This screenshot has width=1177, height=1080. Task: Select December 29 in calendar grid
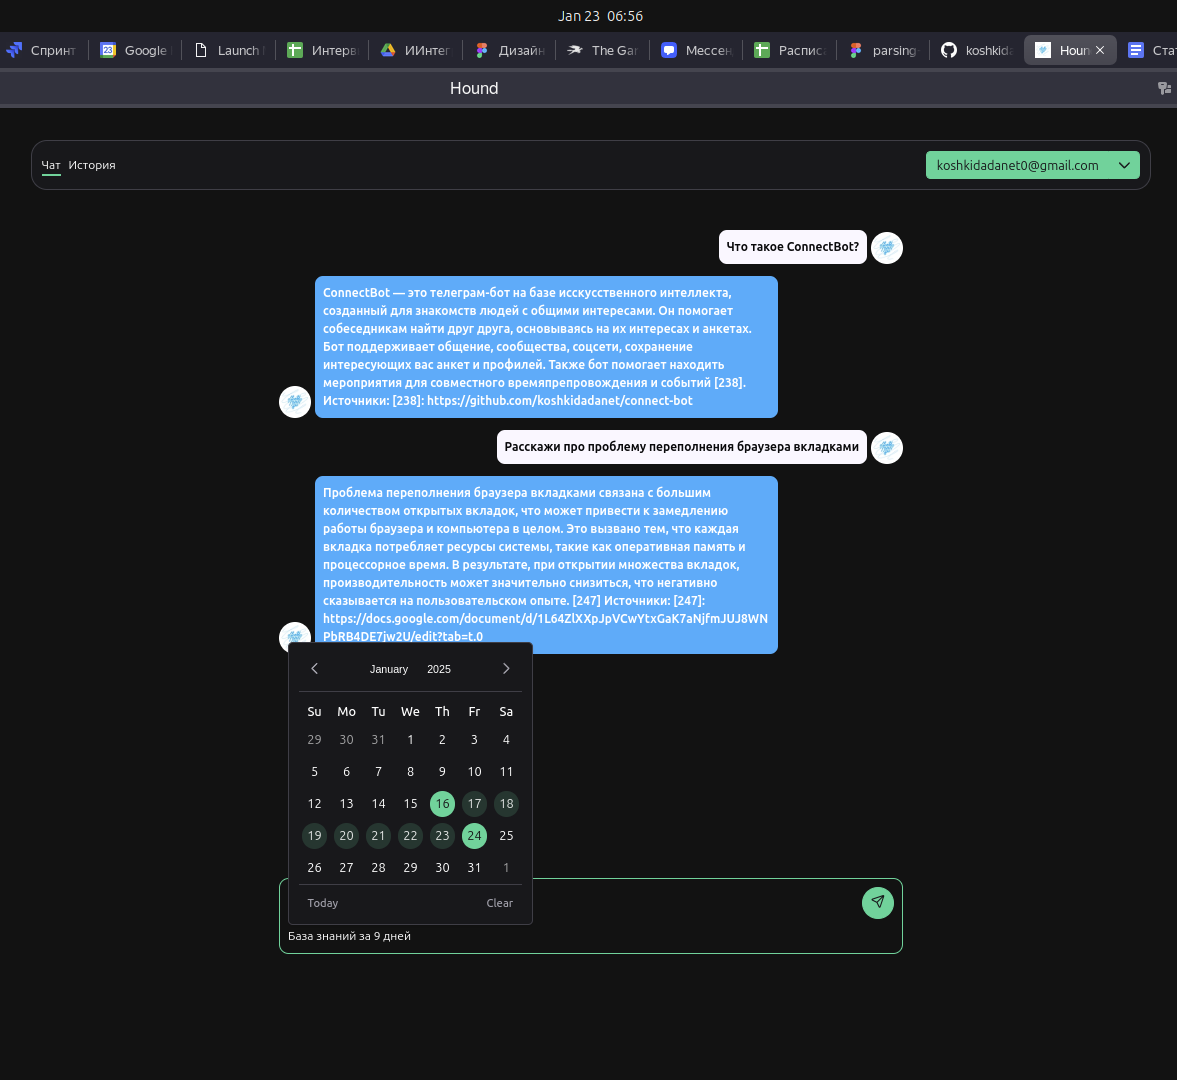(x=315, y=740)
